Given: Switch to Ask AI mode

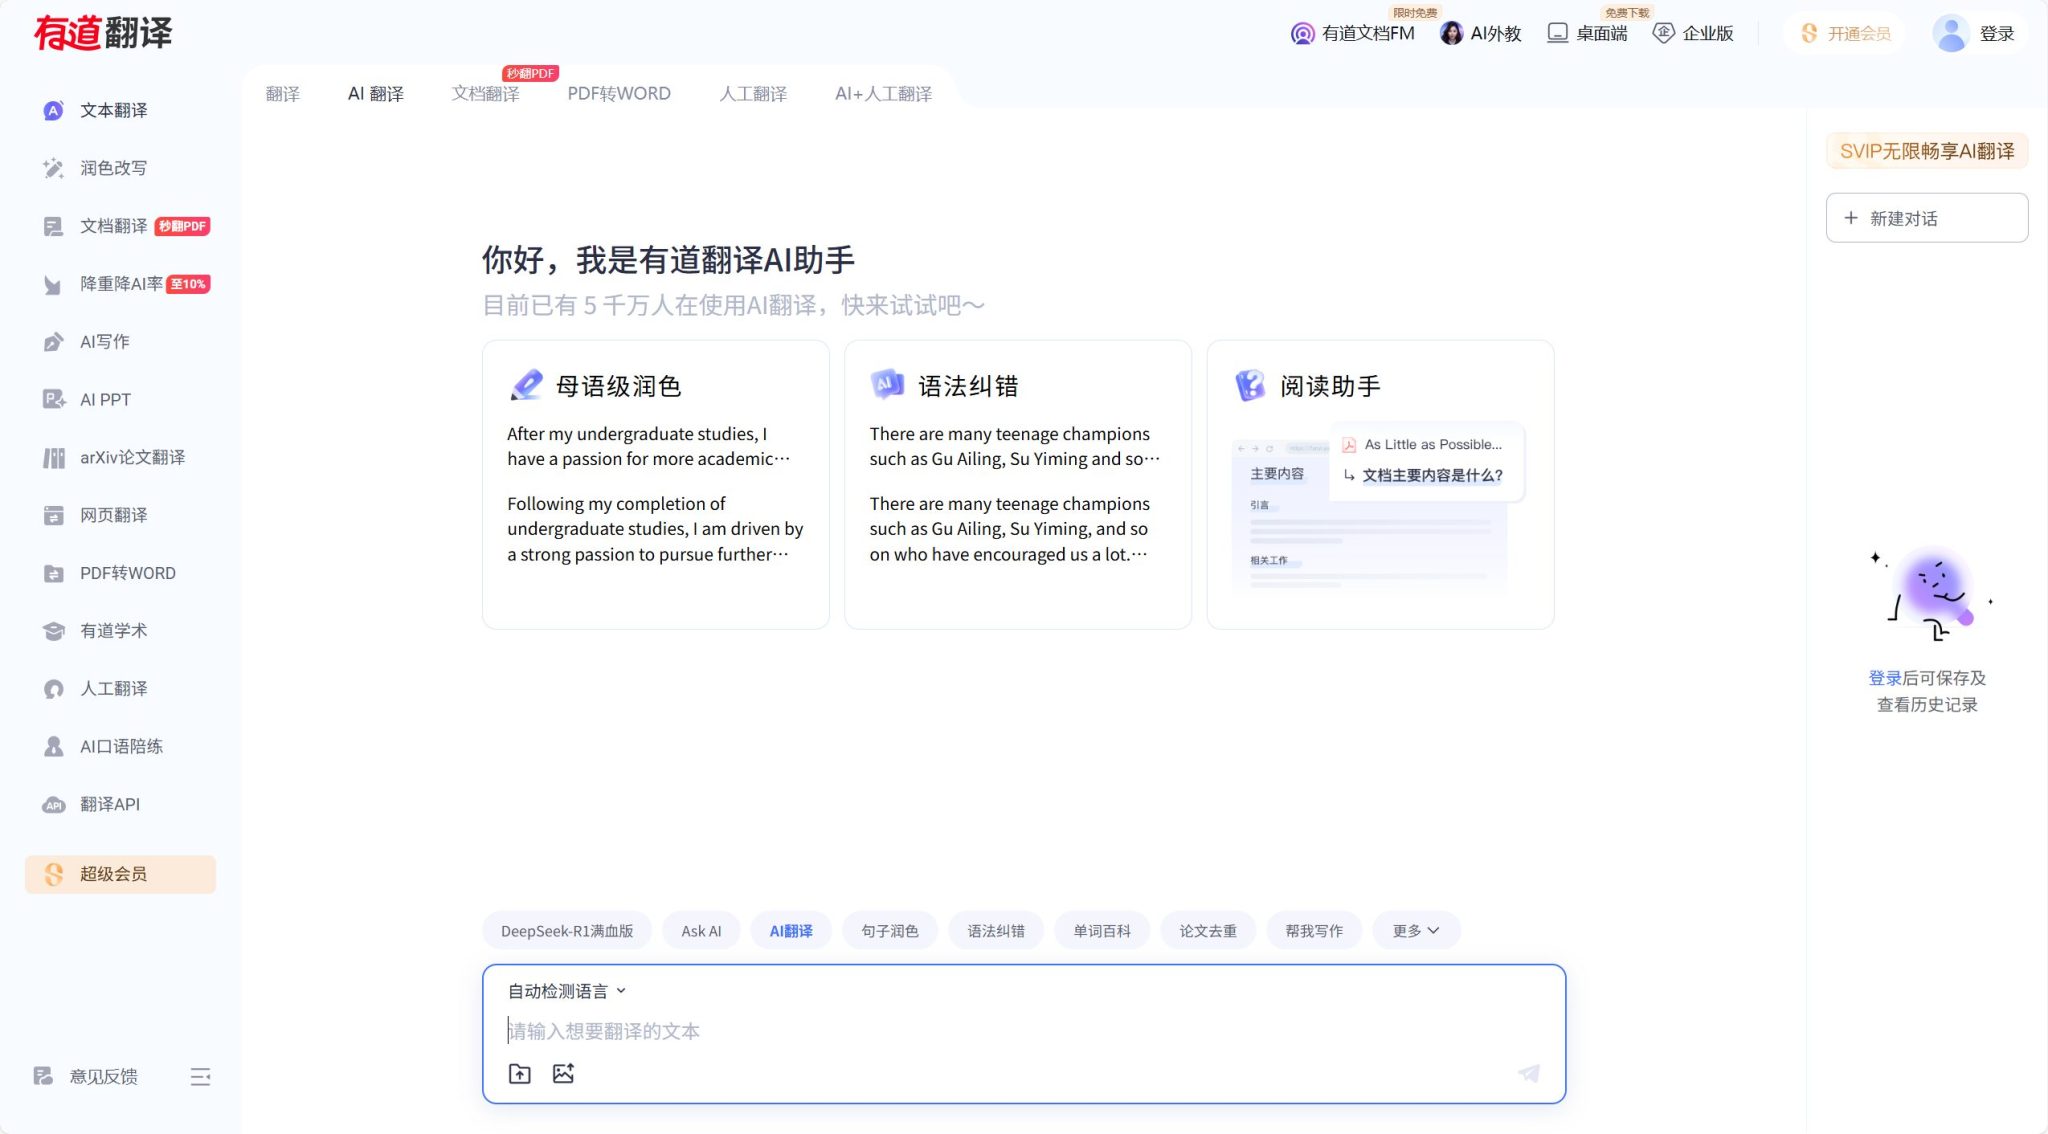Looking at the screenshot, I should pos(700,930).
